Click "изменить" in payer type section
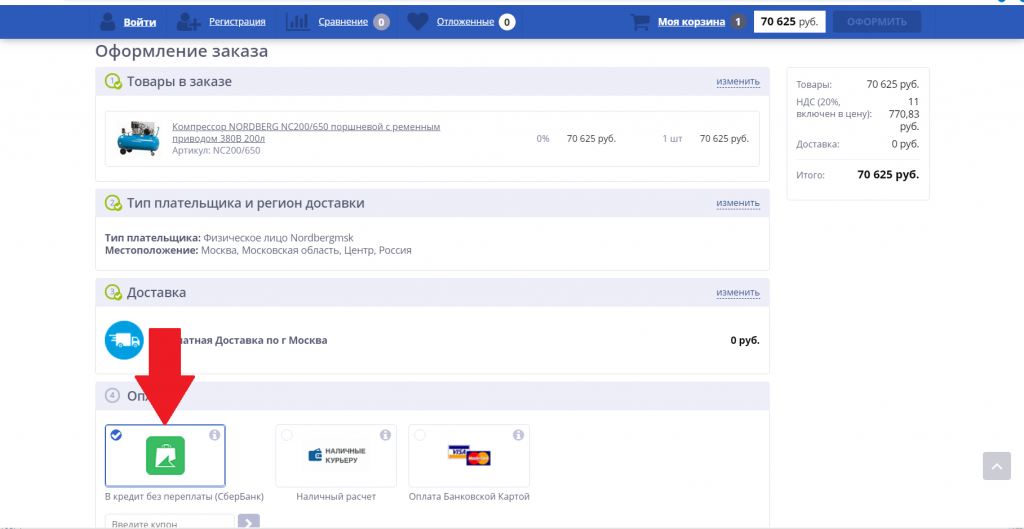The height and width of the screenshot is (529, 1024). (738, 203)
